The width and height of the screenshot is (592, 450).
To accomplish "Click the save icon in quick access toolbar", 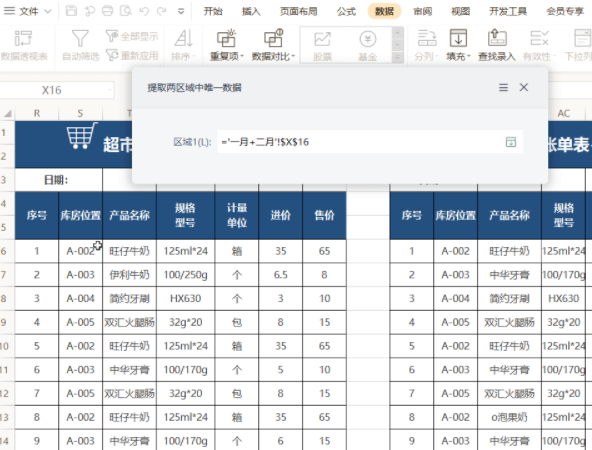I will (71, 11).
